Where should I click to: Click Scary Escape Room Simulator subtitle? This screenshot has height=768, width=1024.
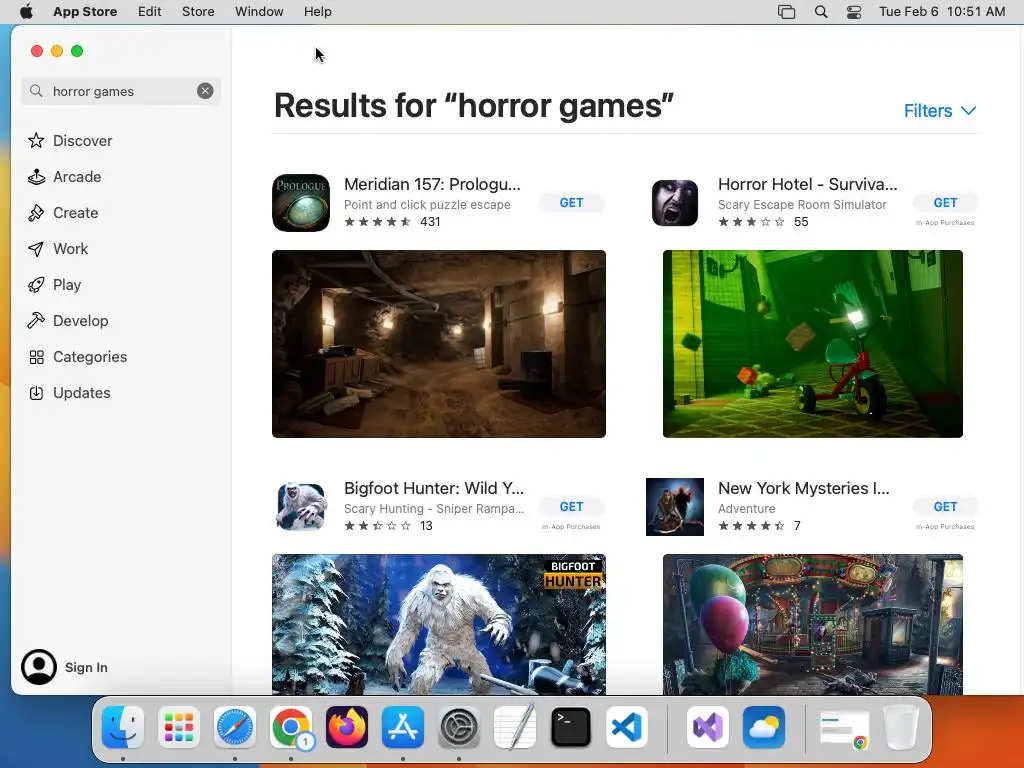pyautogui.click(x=803, y=204)
